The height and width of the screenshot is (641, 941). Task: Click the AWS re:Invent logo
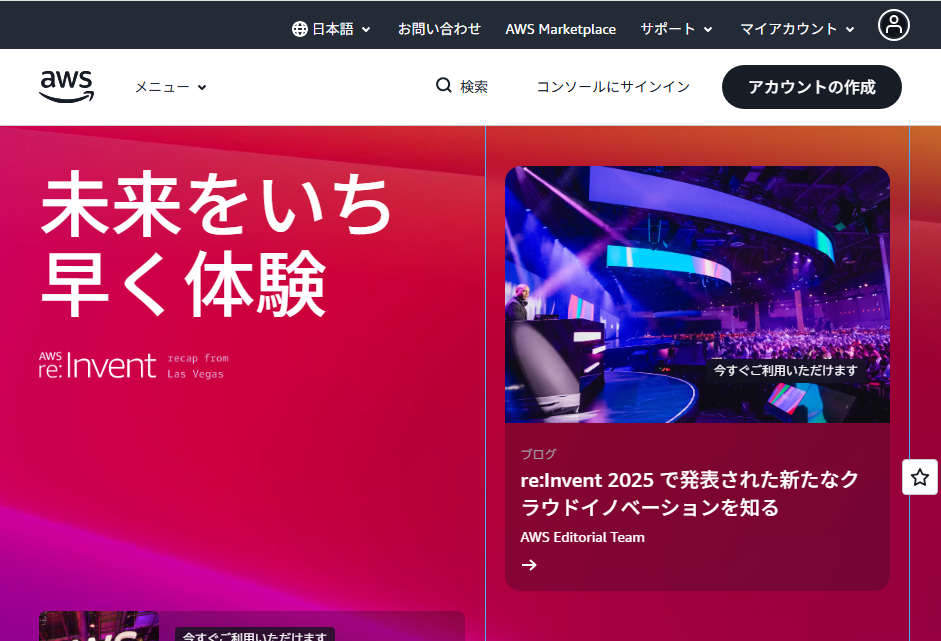point(98,365)
